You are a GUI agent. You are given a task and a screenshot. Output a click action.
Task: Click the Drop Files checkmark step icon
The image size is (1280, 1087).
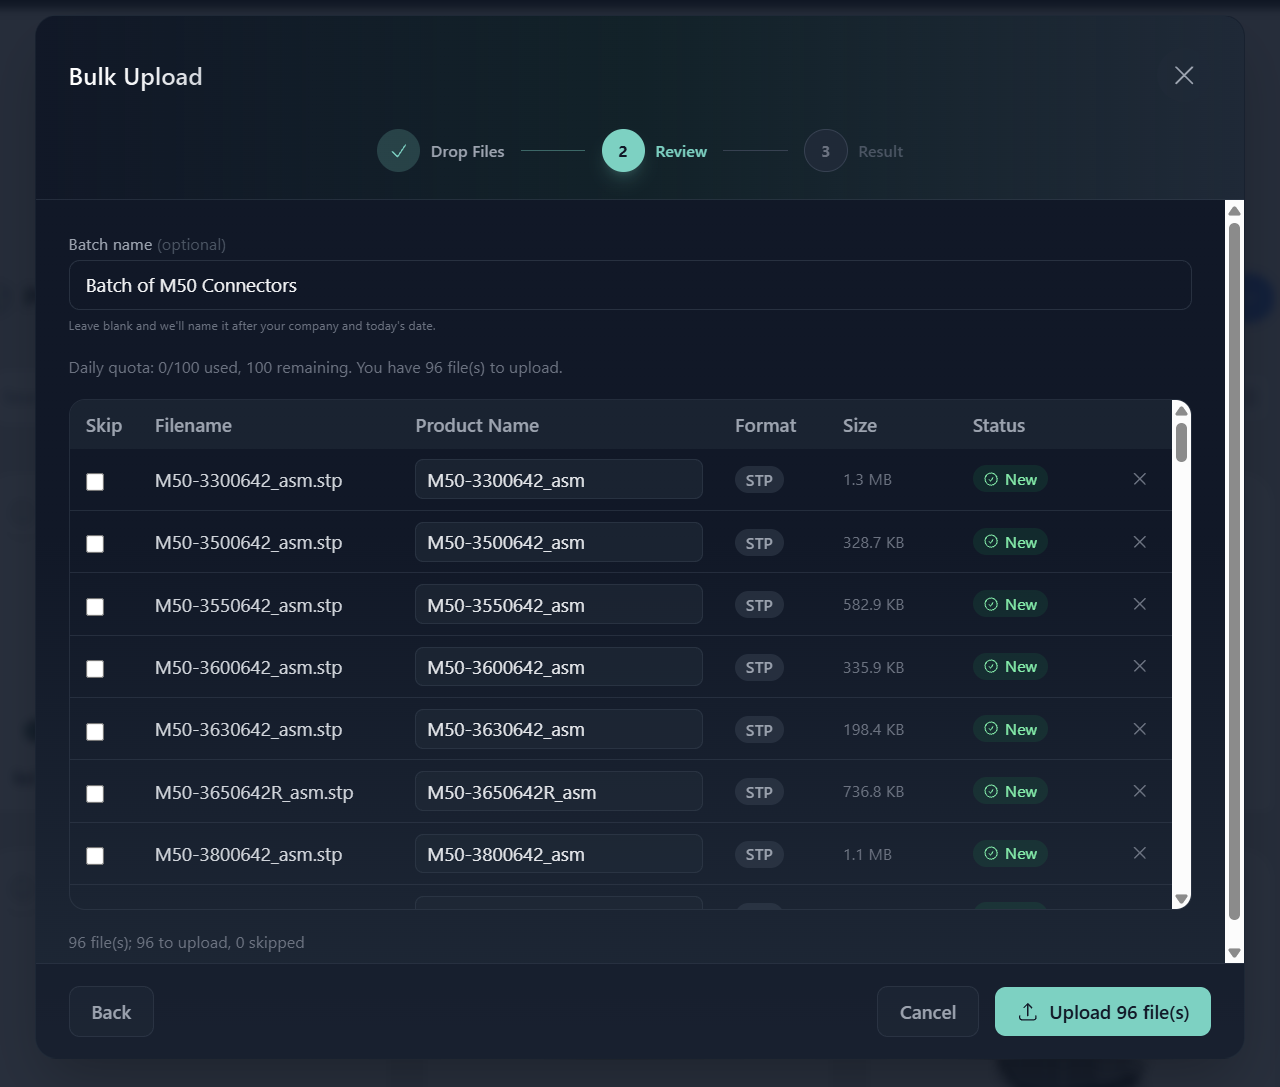tap(398, 151)
